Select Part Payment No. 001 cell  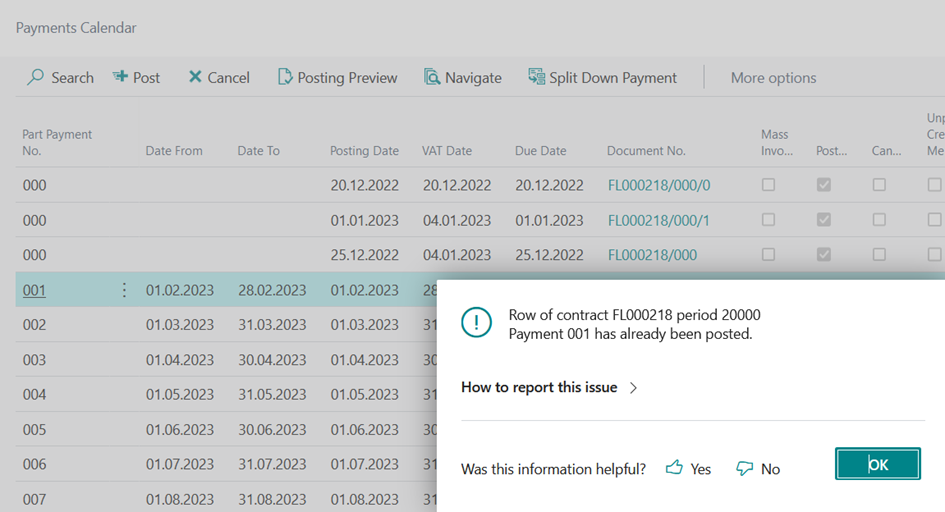pyautogui.click(x=35, y=290)
